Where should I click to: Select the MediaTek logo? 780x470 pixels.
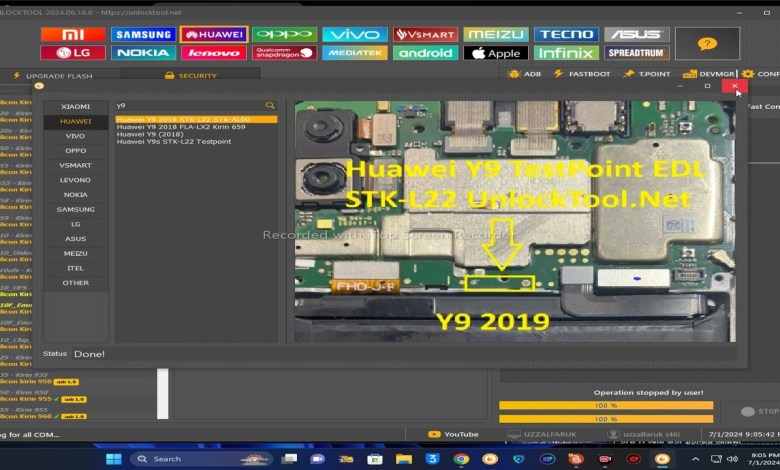pyautogui.click(x=355, y=53)
